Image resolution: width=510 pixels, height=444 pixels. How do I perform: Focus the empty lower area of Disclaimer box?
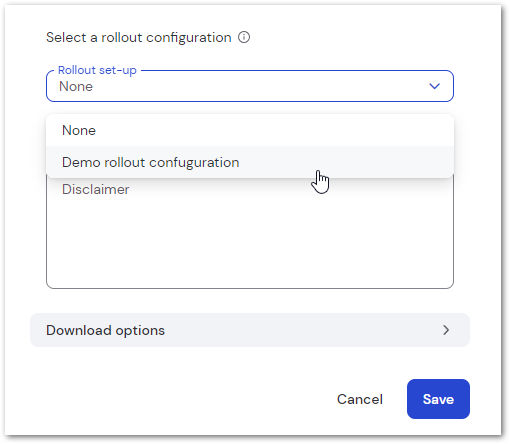(x=250, y=247)
